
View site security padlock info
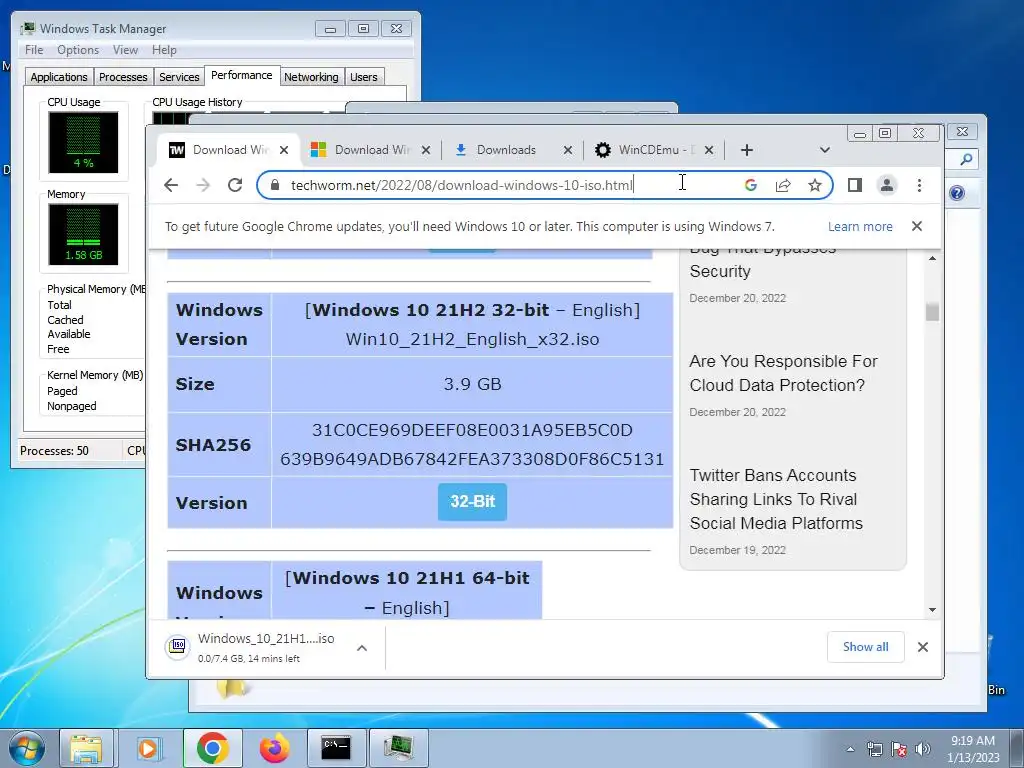(276, 185)
